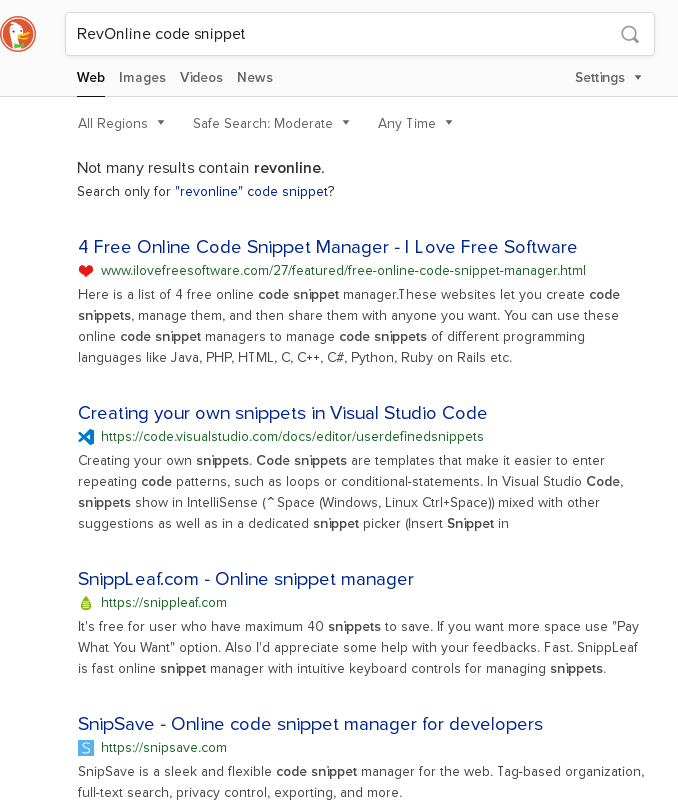Select the Web results tab
The width and height of the screenshot is (678, 809).
pos(91,78)
